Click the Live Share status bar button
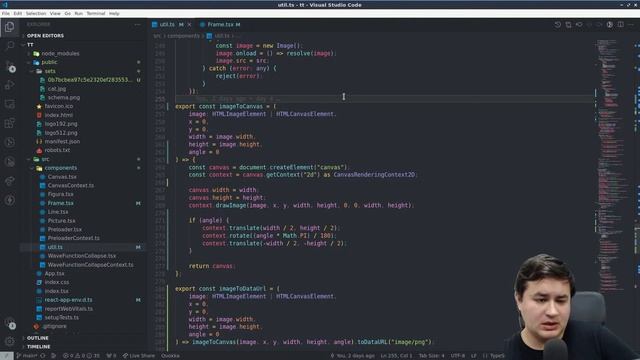This screenshot has height=360, width=640. 139,356
